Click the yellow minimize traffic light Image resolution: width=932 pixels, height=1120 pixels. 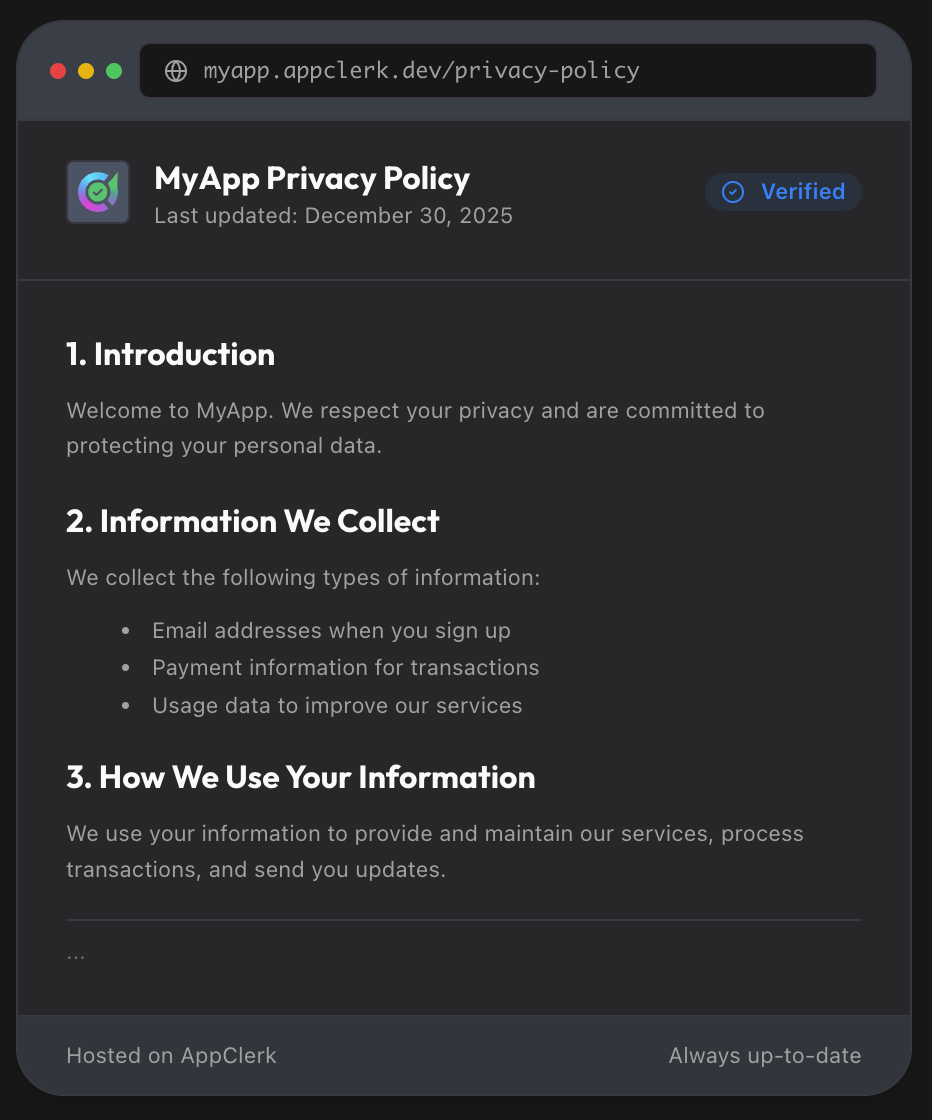tap(86, 70)
